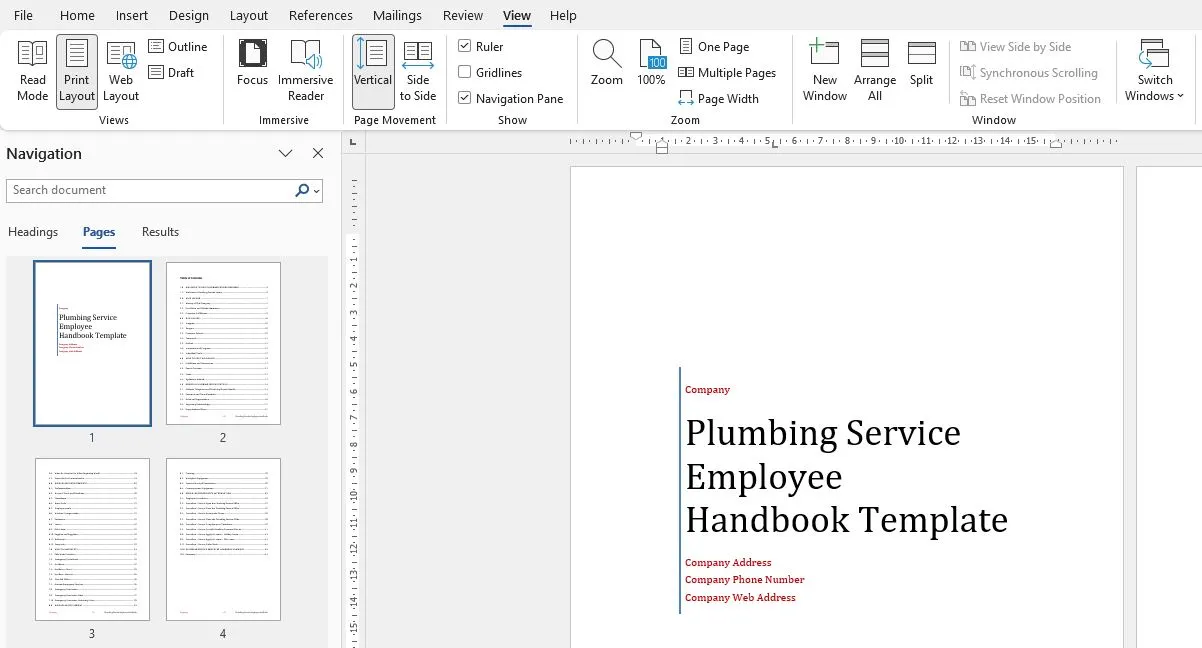
Task: Open the Insert tab
Action: (132, 15)
